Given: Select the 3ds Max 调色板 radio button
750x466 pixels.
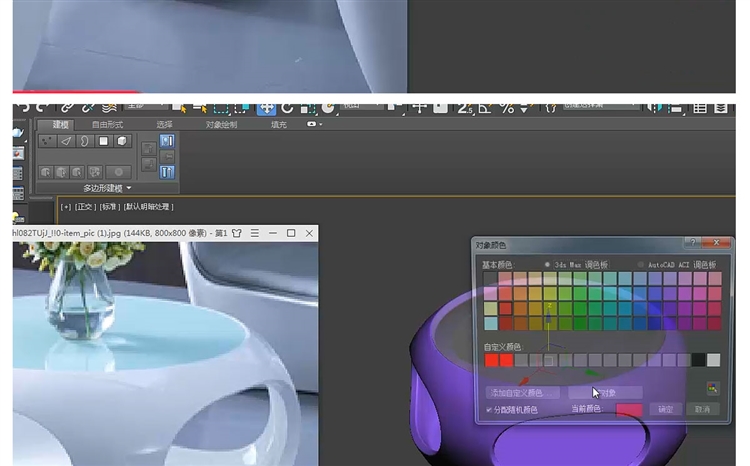Looking at the screenshot, I should (x=547, y=265).
